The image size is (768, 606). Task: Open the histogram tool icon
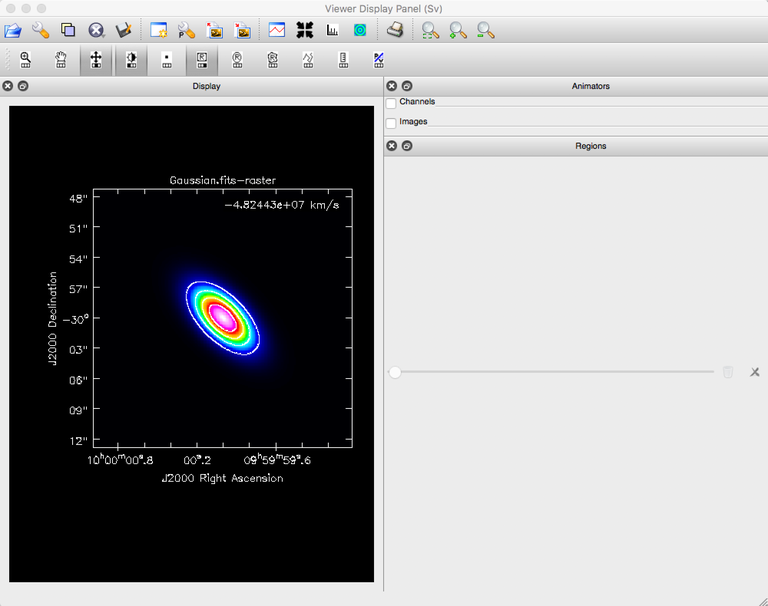(332, 30)
